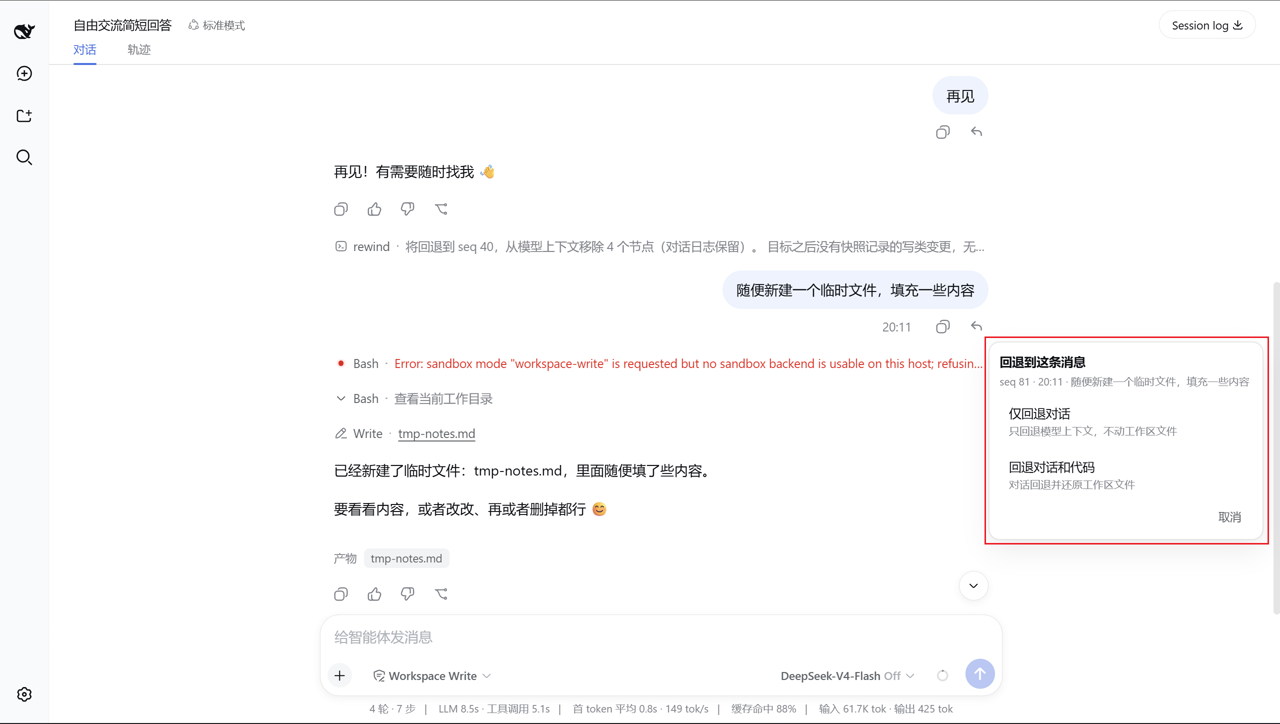Click the '4 轮 · 7 步' status entry
The height and width of the screenshot is (724, 1280).
tap(392, 709)
